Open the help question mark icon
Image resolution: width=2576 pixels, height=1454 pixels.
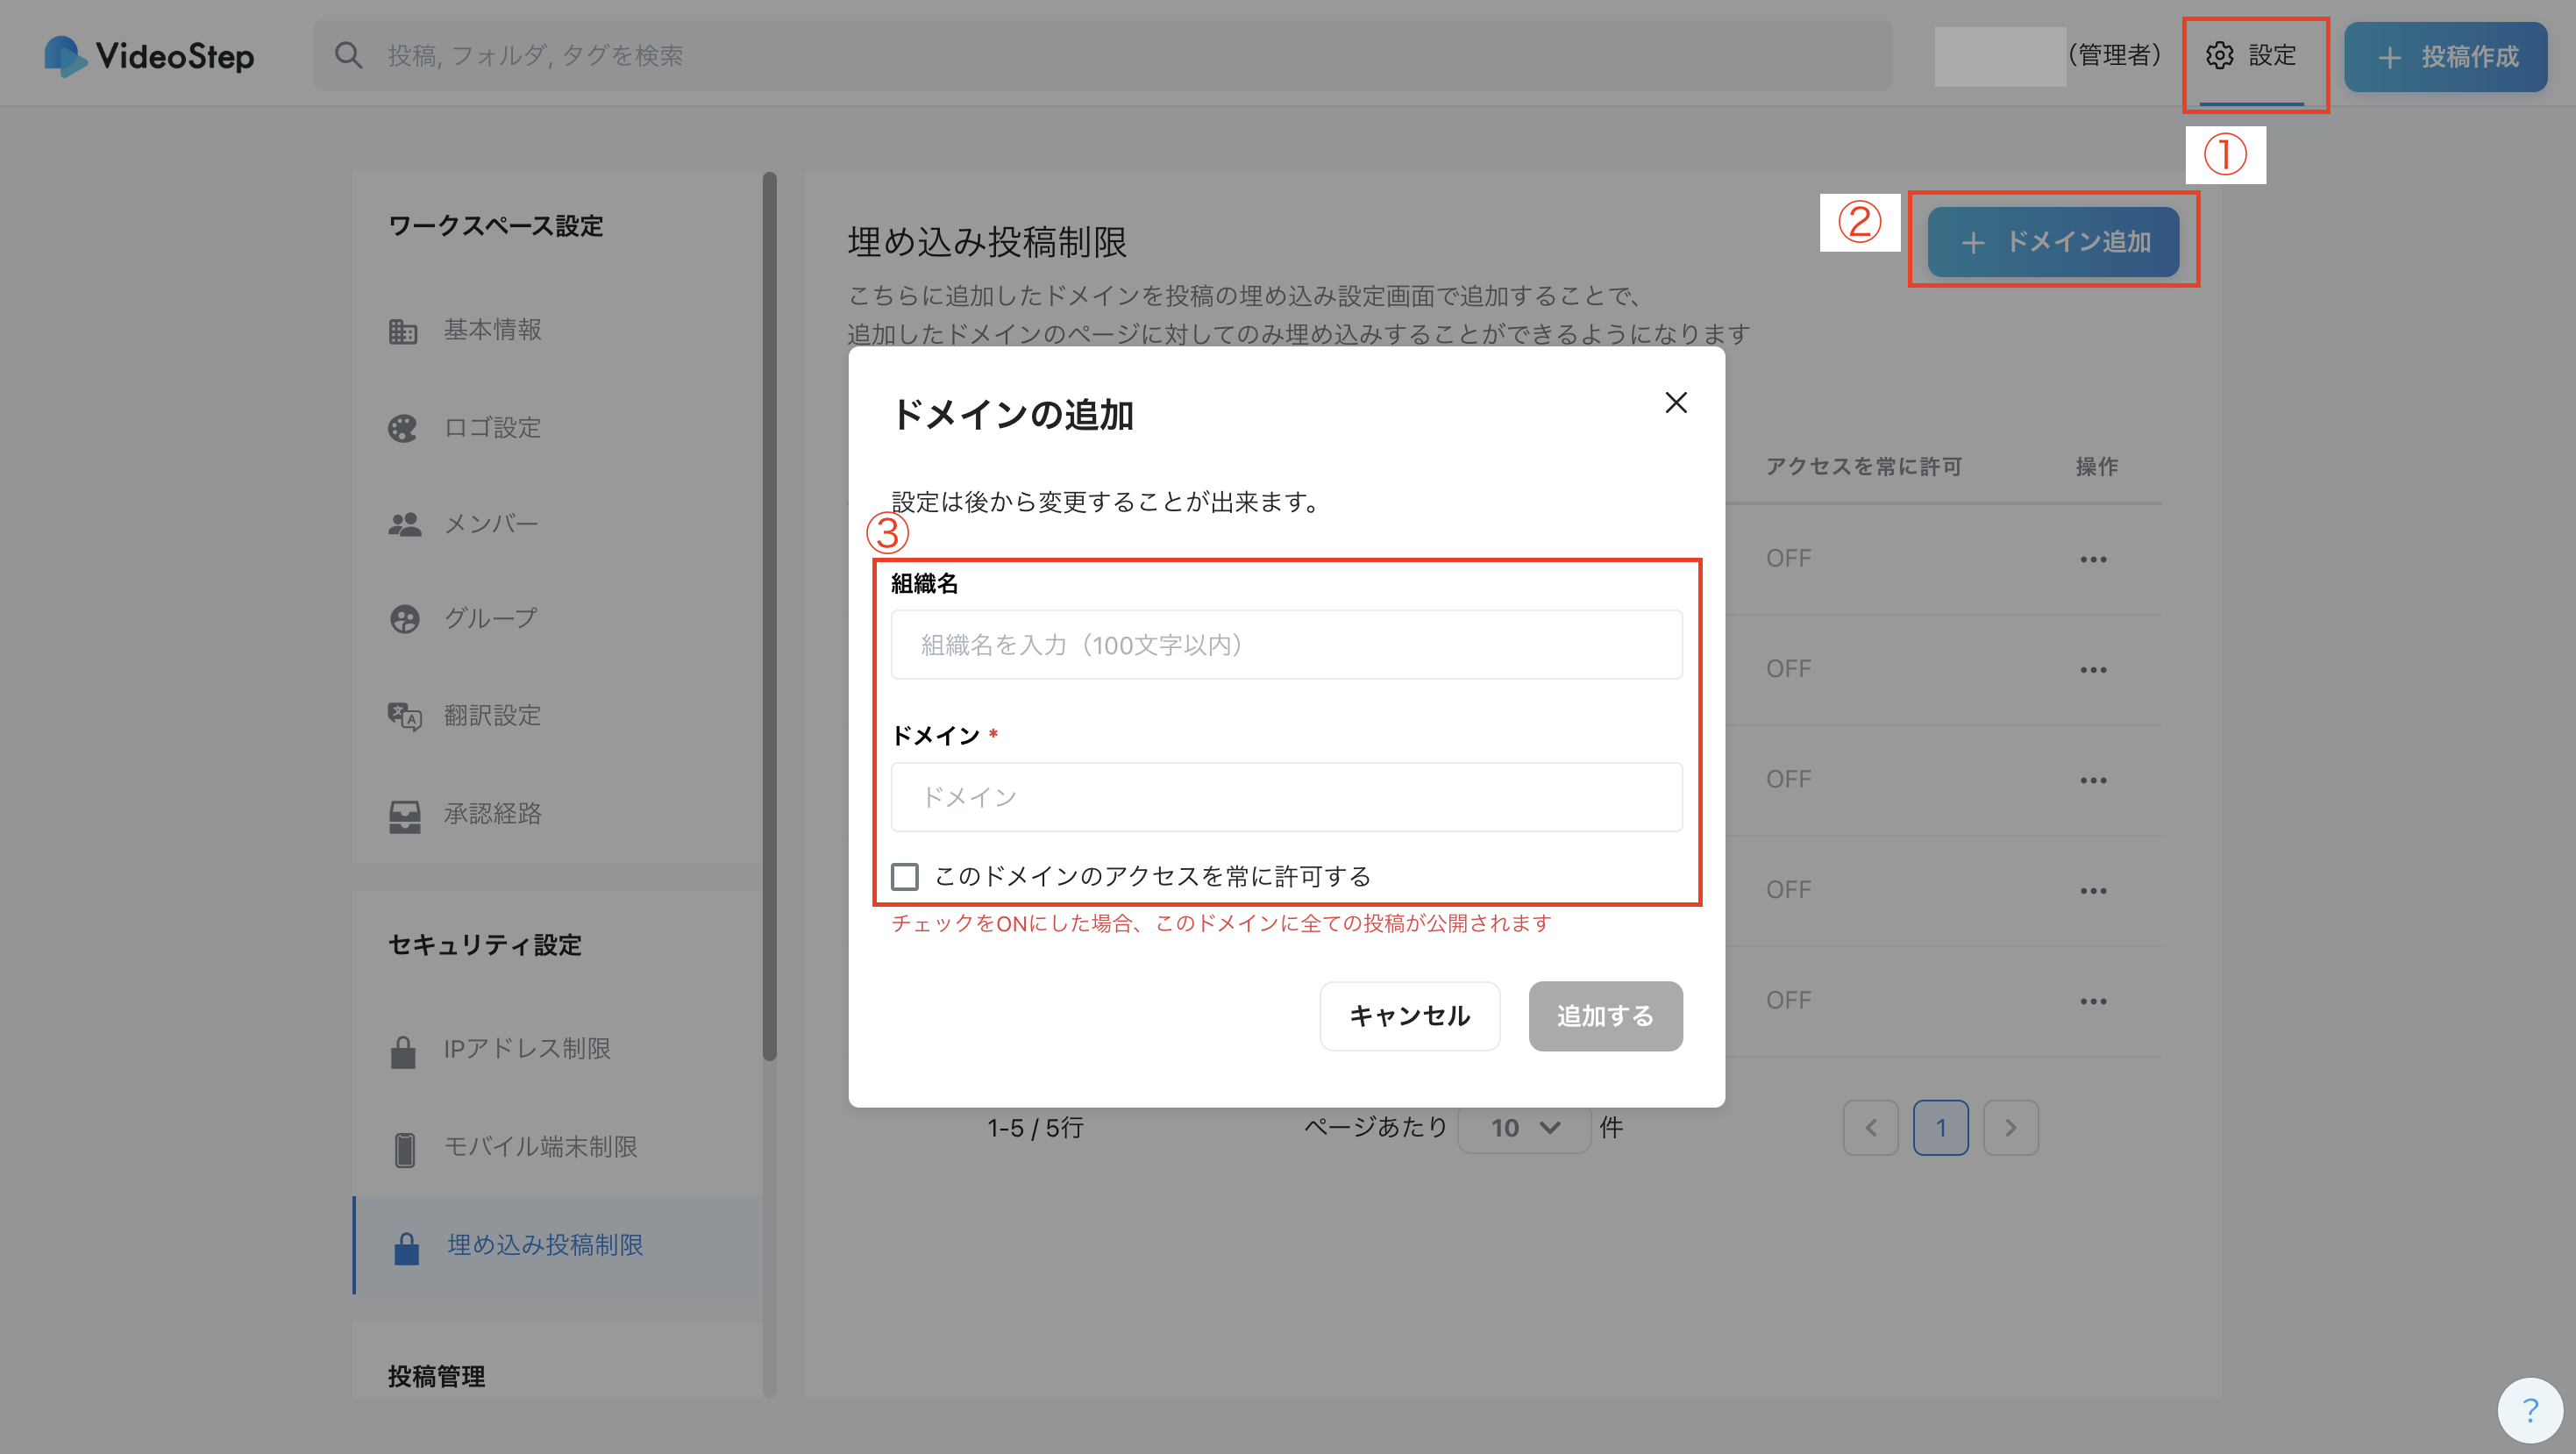click(2530, 1410)
